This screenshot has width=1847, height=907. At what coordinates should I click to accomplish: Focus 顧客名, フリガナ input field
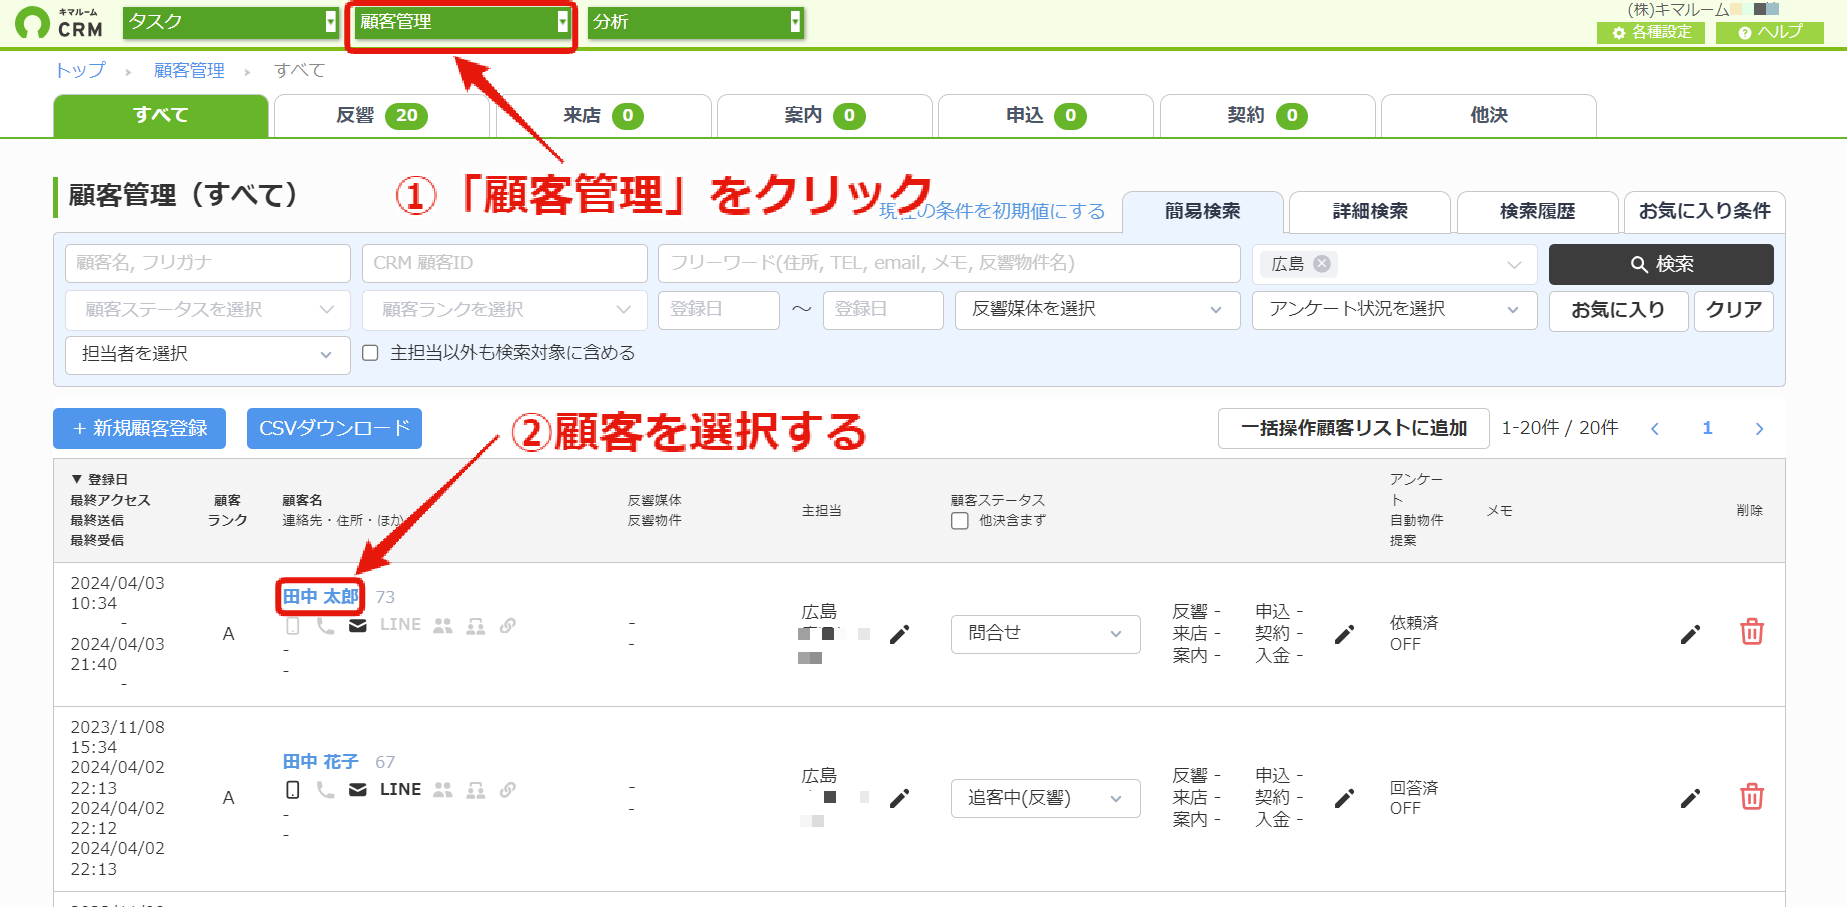pyautogui.click(x=208, y=264)
